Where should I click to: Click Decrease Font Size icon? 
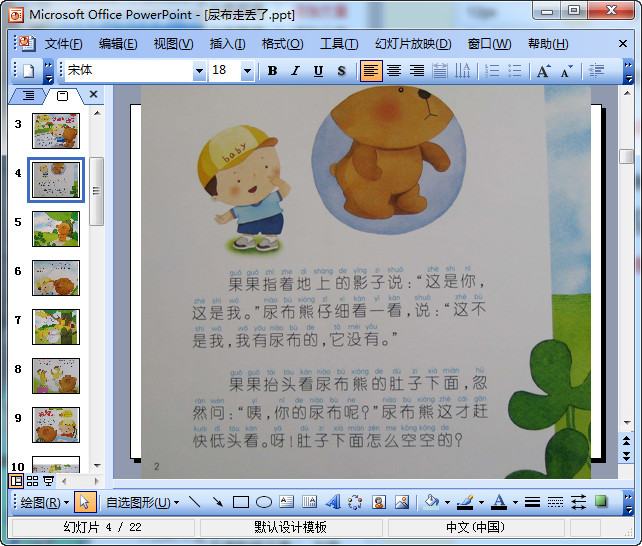coord(567,71)
